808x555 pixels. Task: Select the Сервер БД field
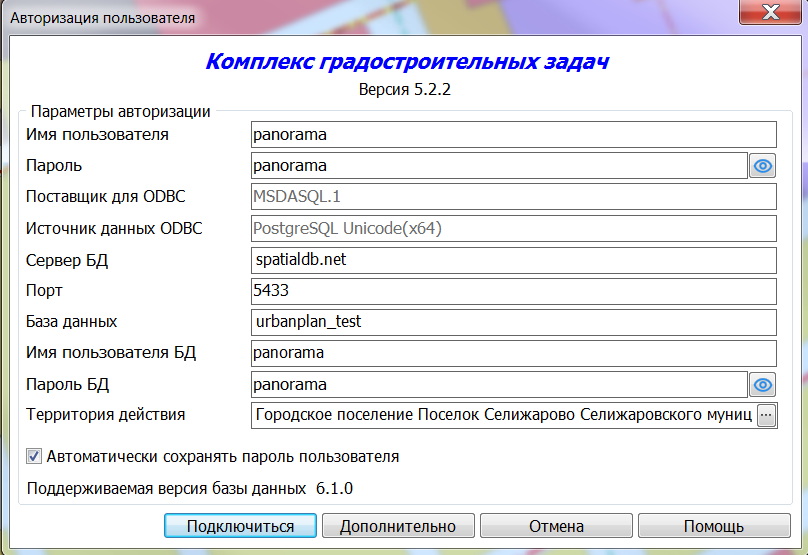coord(513,260)
